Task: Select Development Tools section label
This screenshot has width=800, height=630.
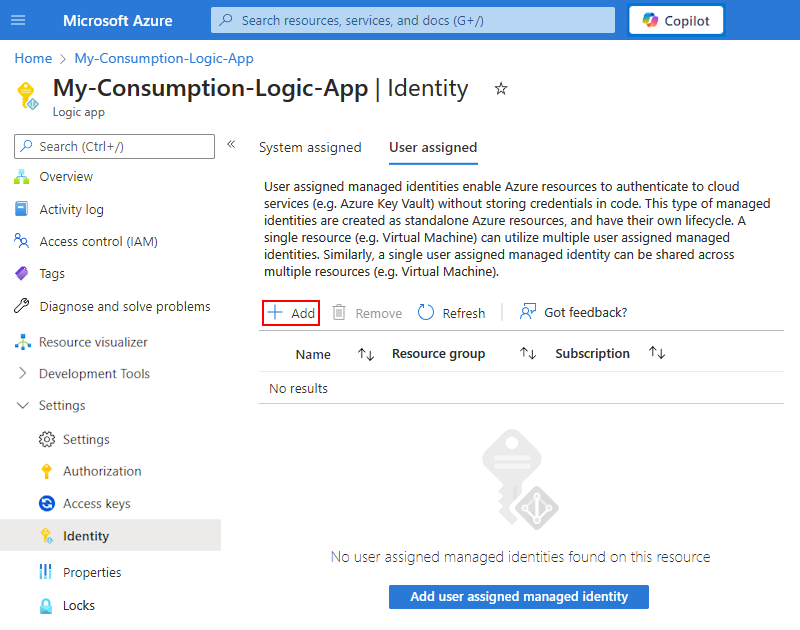Action: click(x=94, y=373)
